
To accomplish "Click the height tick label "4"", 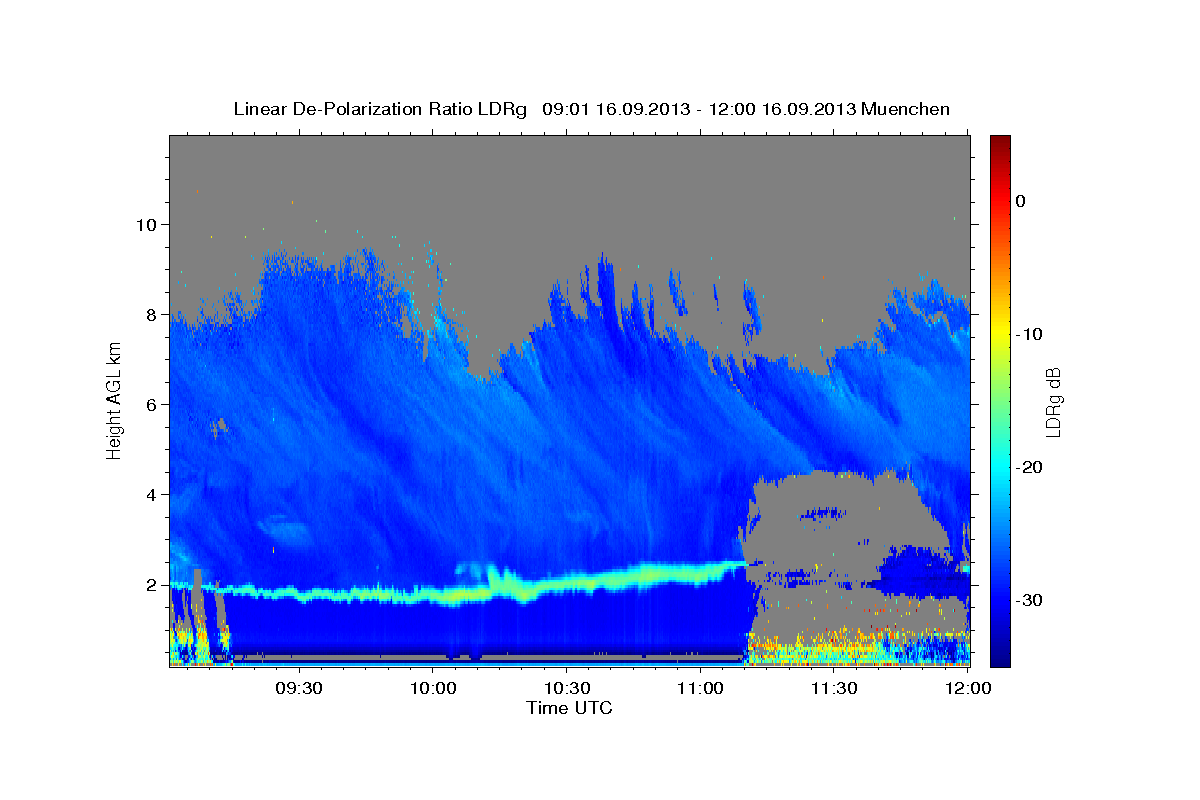I will (x=150, y=494).
